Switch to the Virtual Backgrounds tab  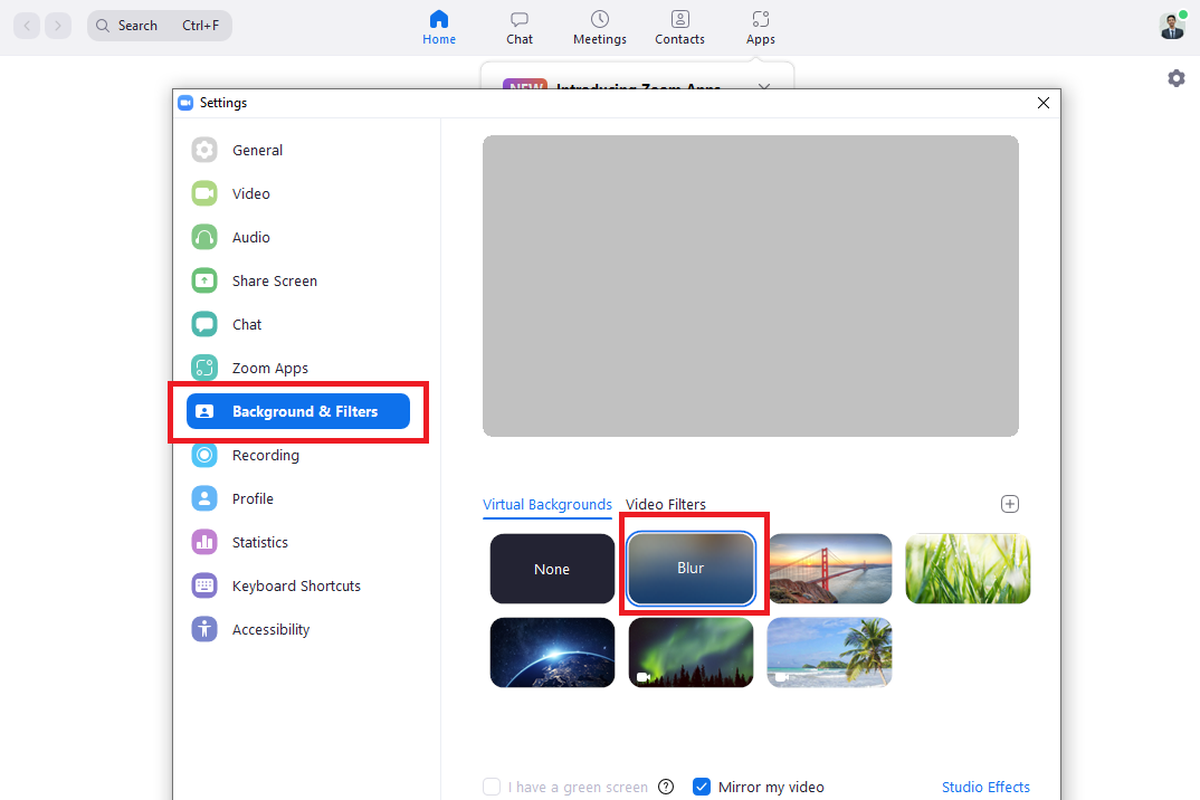click(547, 504)
